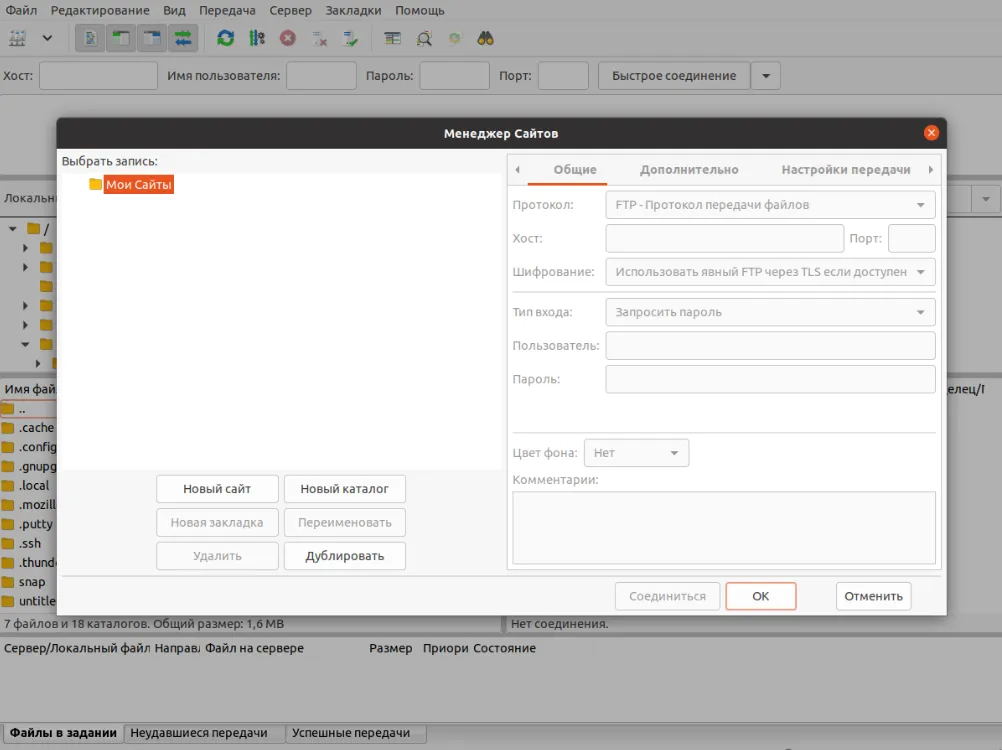Toggle local directory tree icon
The image size is (1002, 750).
point(121,38)
